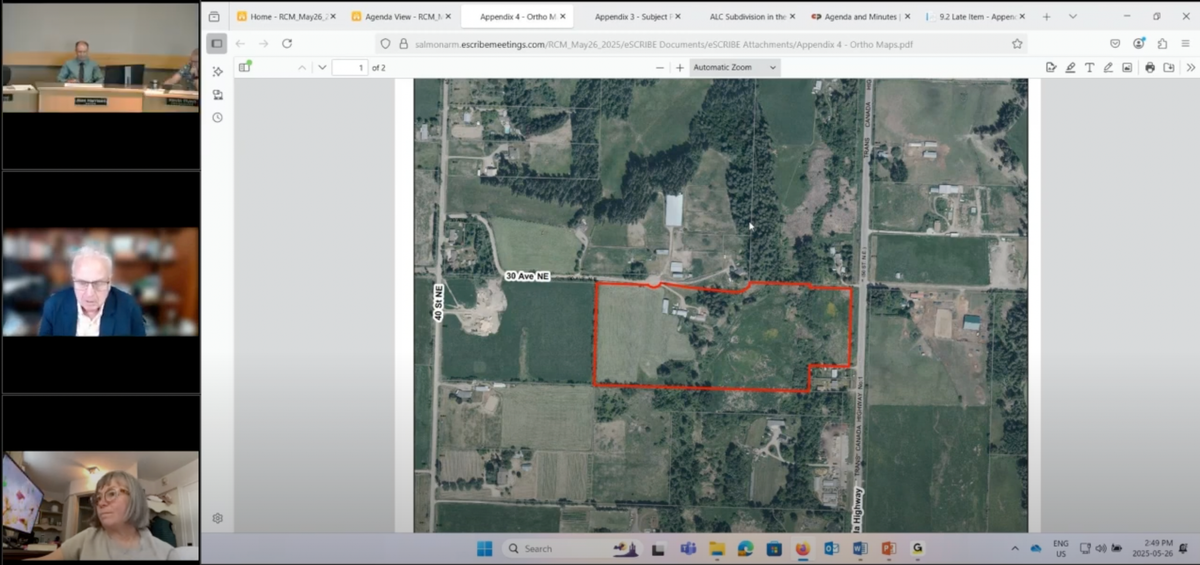The image size is (1200, 565).
Task: Open a new browser tab
Action: pos(1047,16)
